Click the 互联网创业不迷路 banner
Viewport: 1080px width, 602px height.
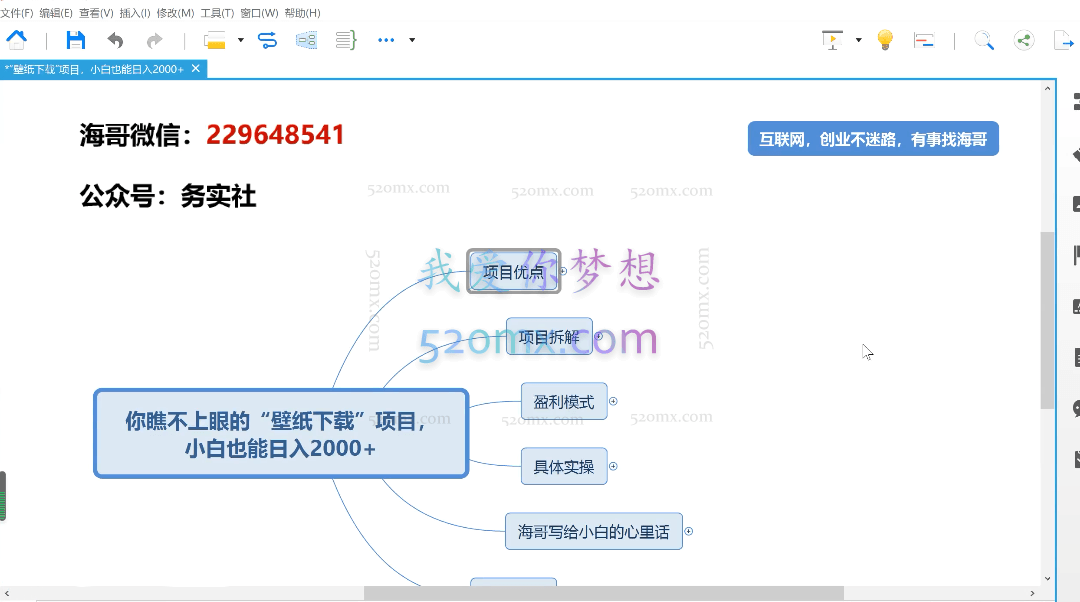click(x=872, y=138)
